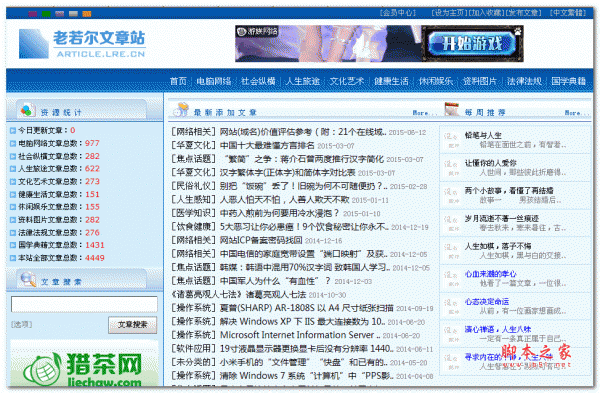Open recommended article 岁月流逝不著一丝痕迹
600x393 pixels.
click(502, 219)
